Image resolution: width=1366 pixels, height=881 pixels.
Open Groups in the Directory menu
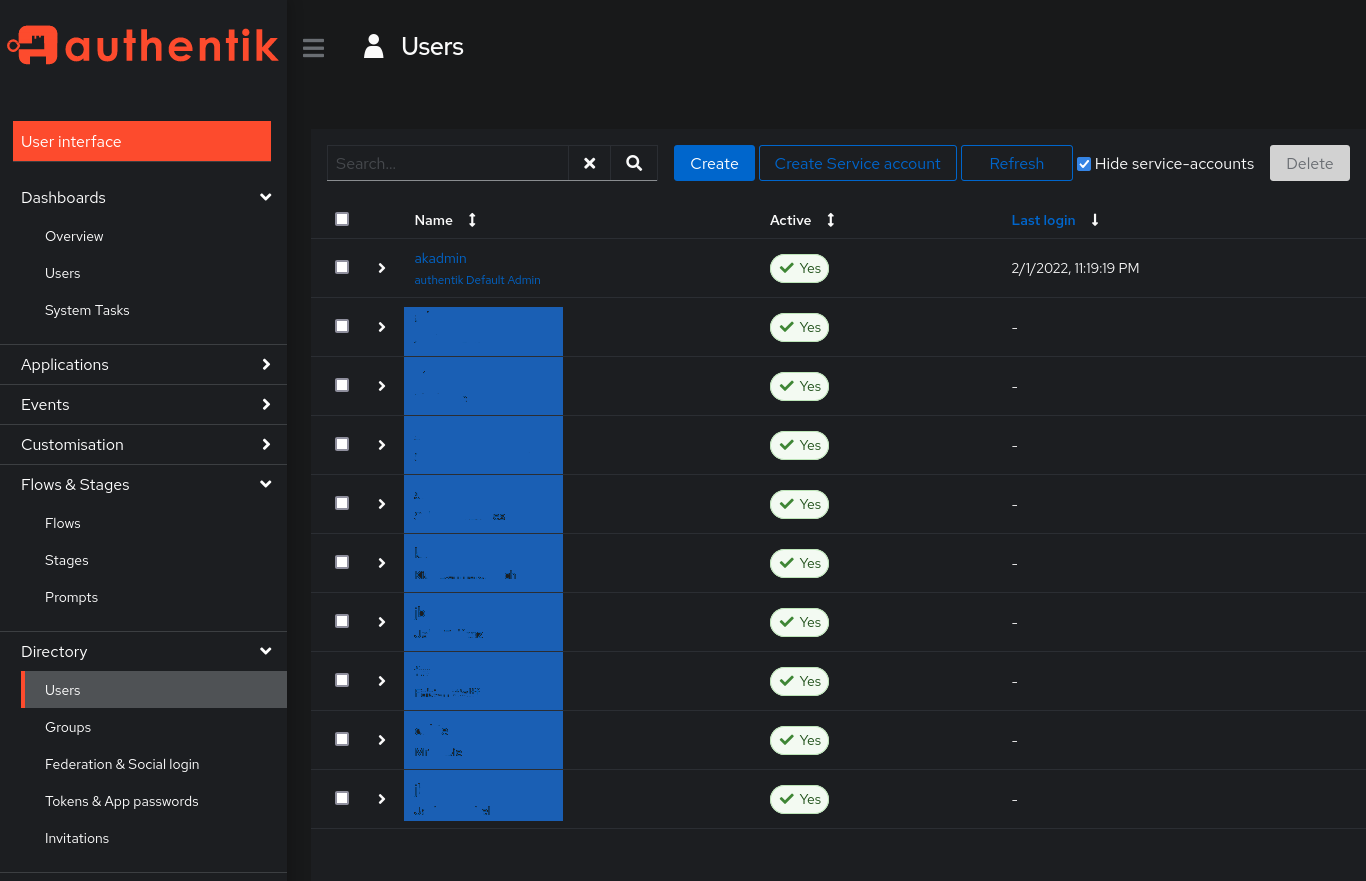click(68, 727)
